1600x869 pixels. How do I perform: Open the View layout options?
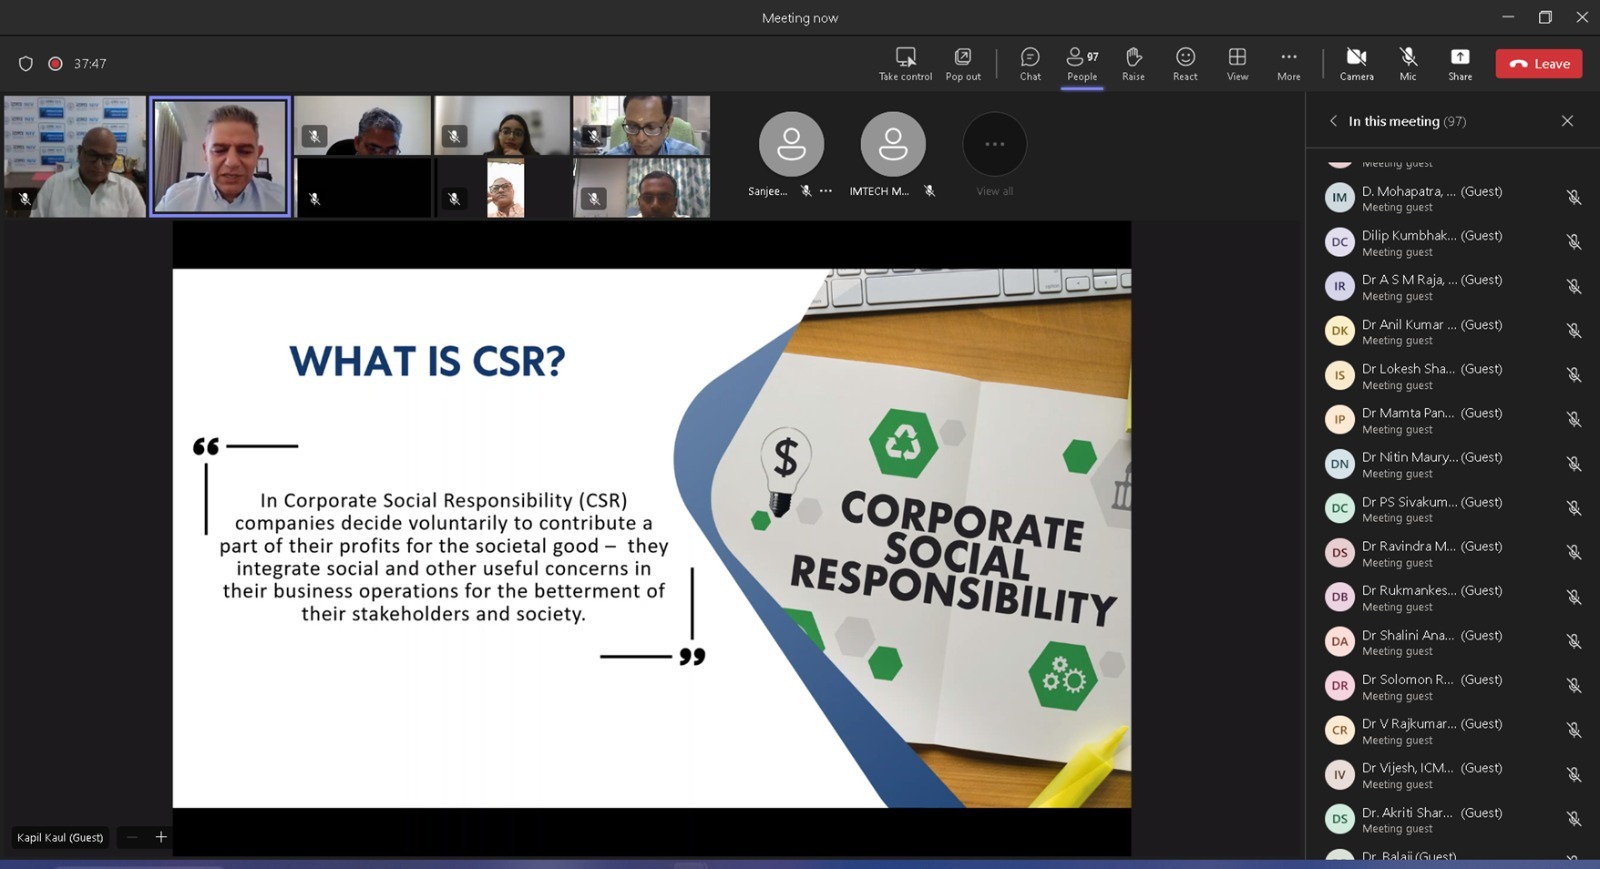pos(1237,63)
